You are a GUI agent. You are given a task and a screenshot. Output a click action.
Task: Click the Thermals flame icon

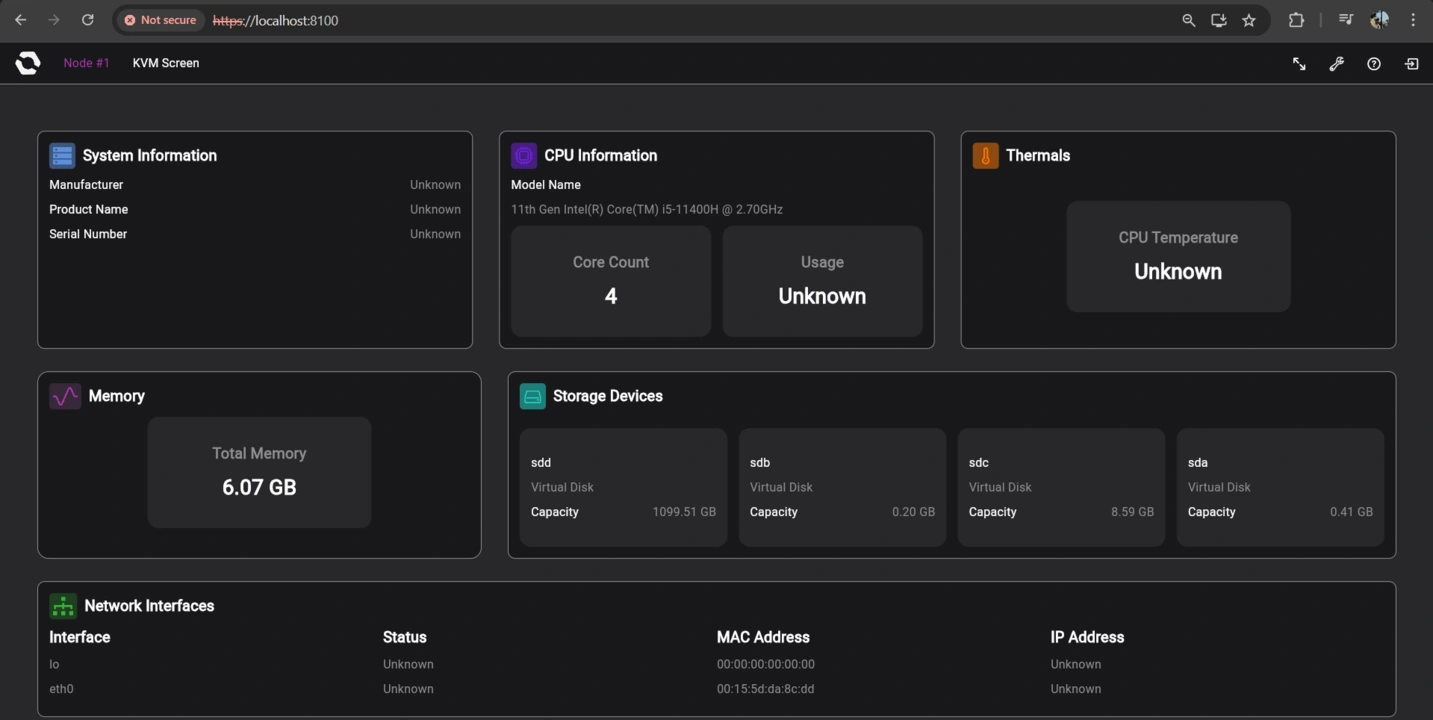pyautogui.click(x=985, y=155)
